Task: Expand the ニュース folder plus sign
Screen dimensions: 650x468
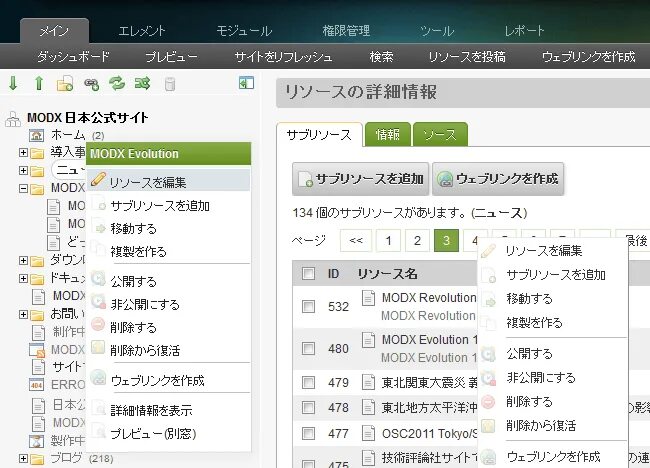Action: (x=24, y=170)
